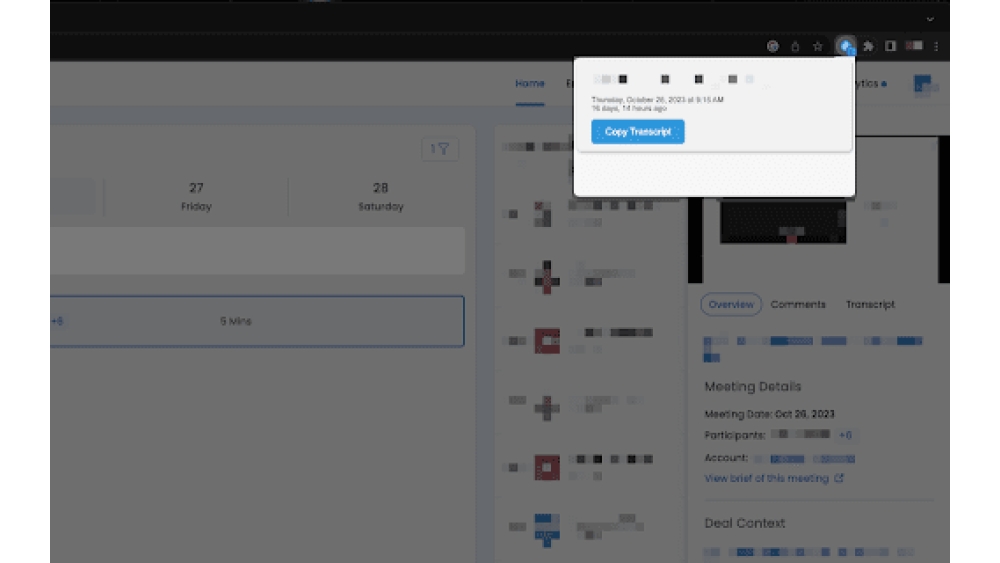The image size is (1000, 563).
Task: Open the Chrome Extensions puzzle icon
Action: (x=868, y=46)
